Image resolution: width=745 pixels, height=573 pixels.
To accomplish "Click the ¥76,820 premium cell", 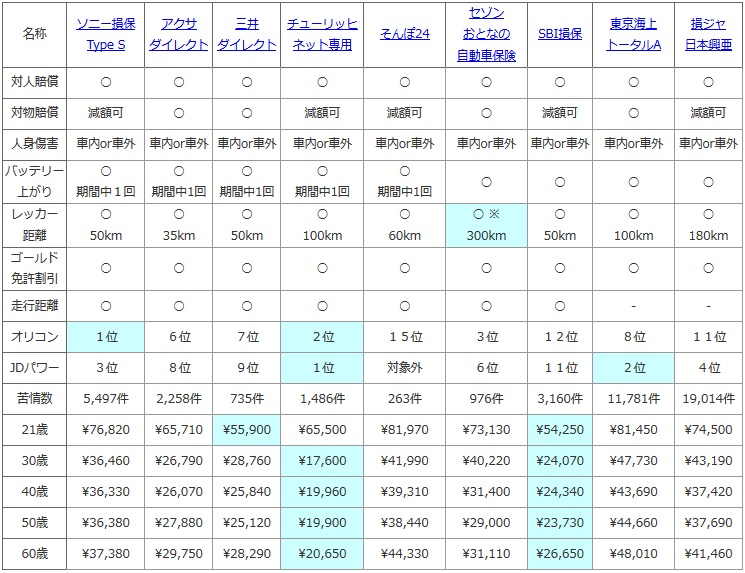I will 105,430.
